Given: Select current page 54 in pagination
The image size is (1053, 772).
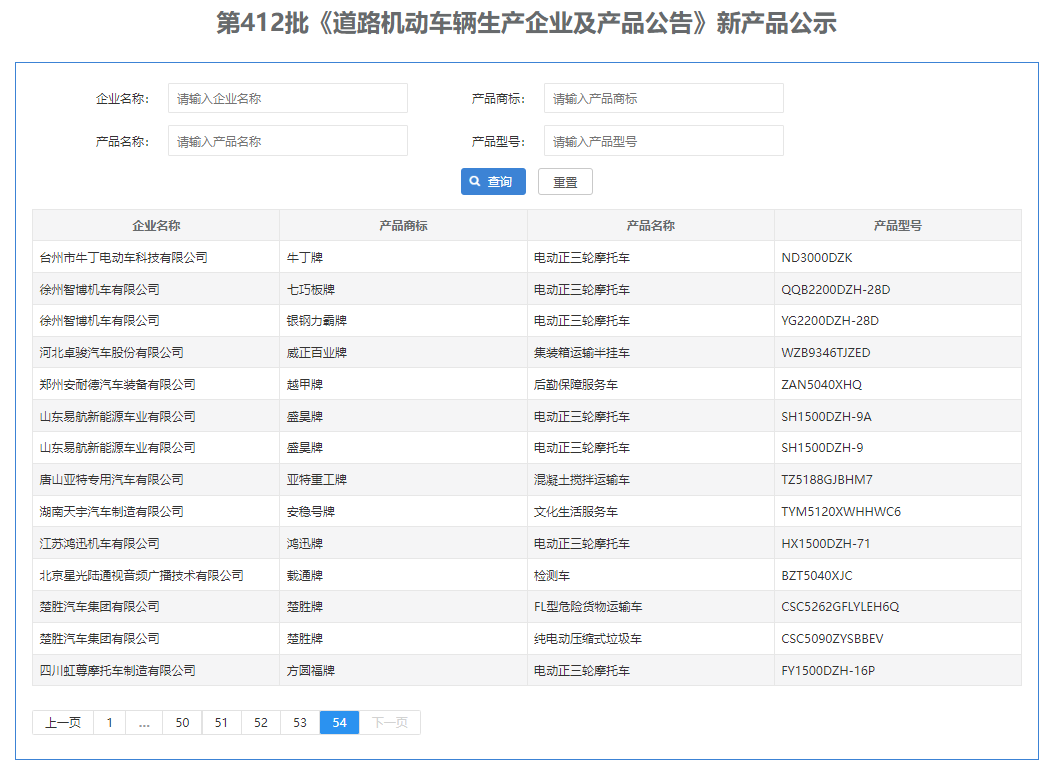Looking at the screenshot, I should [x=339, y=722].
